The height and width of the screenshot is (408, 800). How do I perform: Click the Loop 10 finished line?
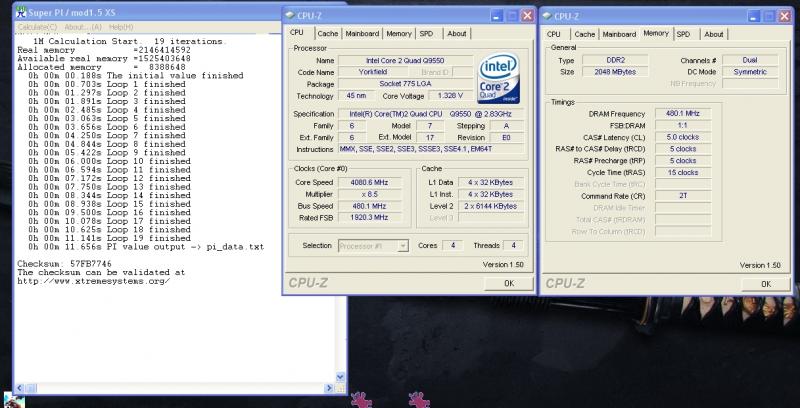tap(109, 161)
